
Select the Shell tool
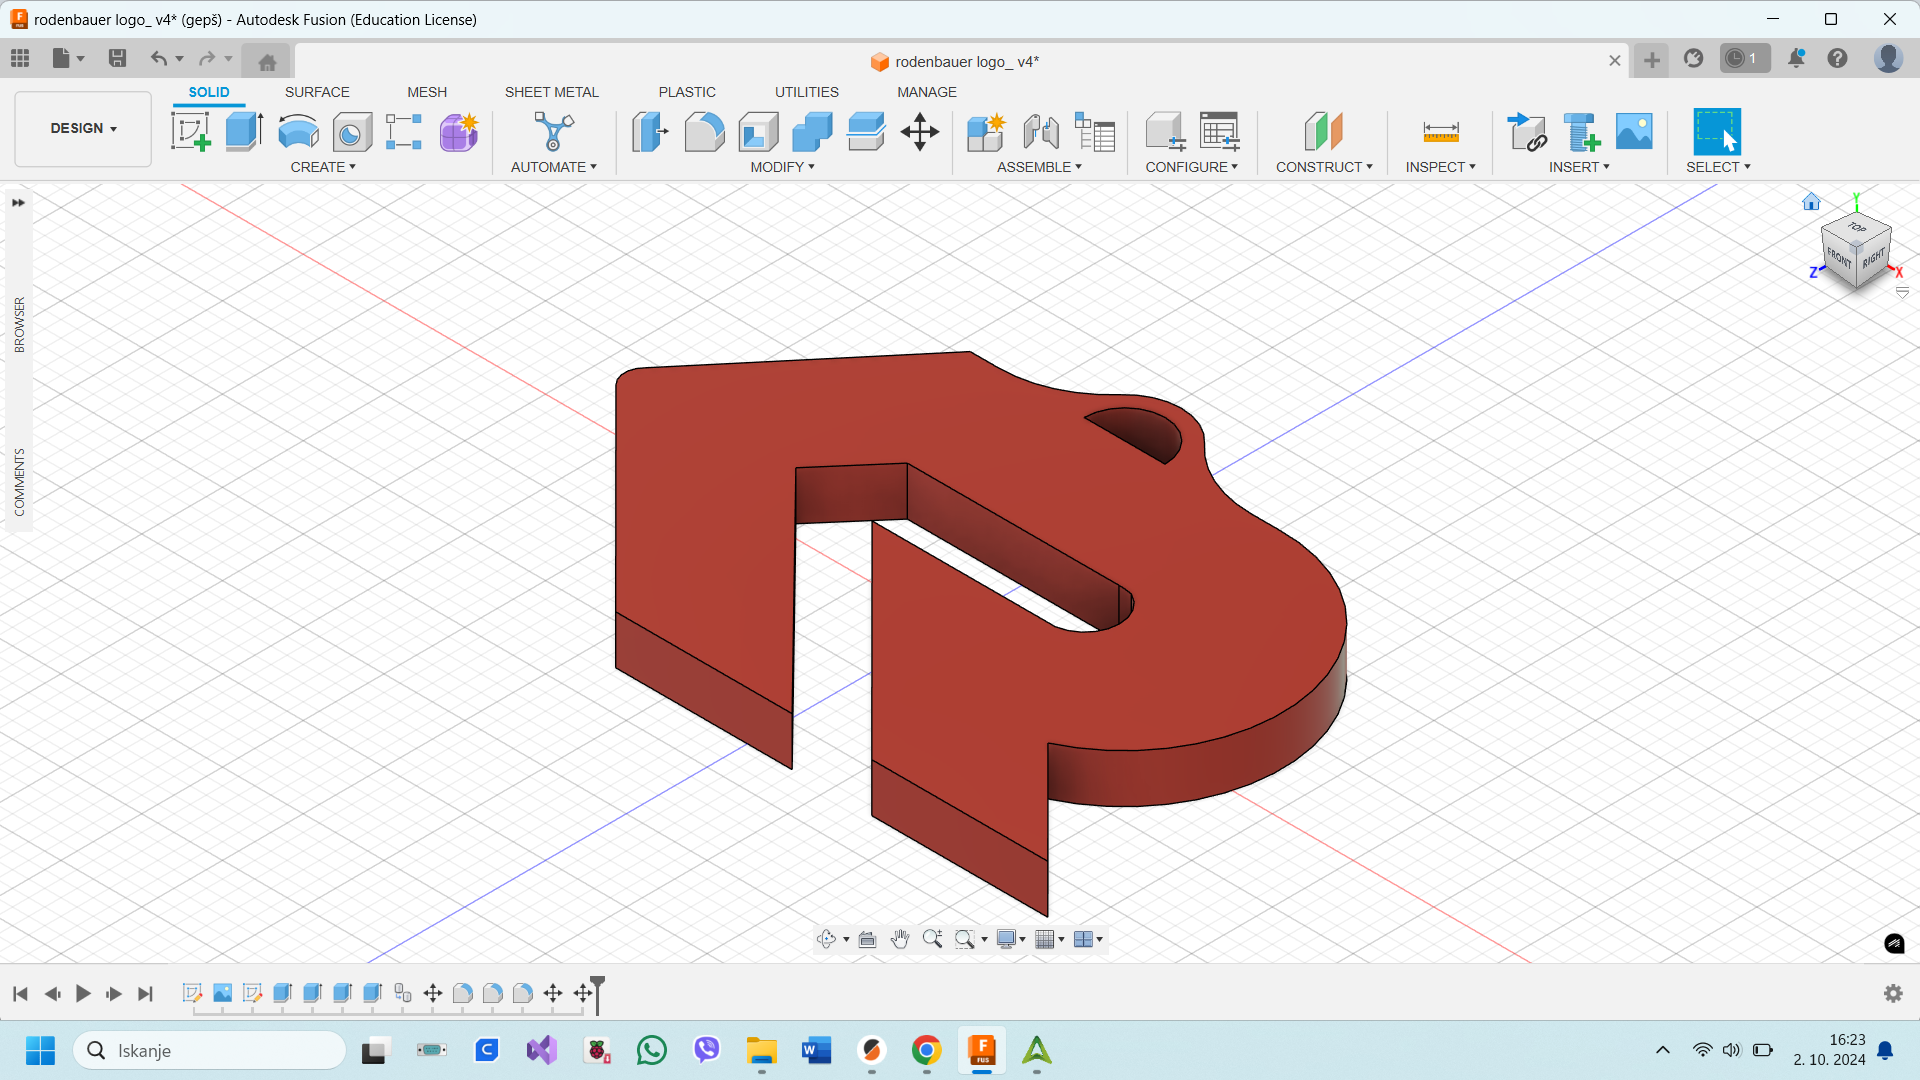[758, 131]
